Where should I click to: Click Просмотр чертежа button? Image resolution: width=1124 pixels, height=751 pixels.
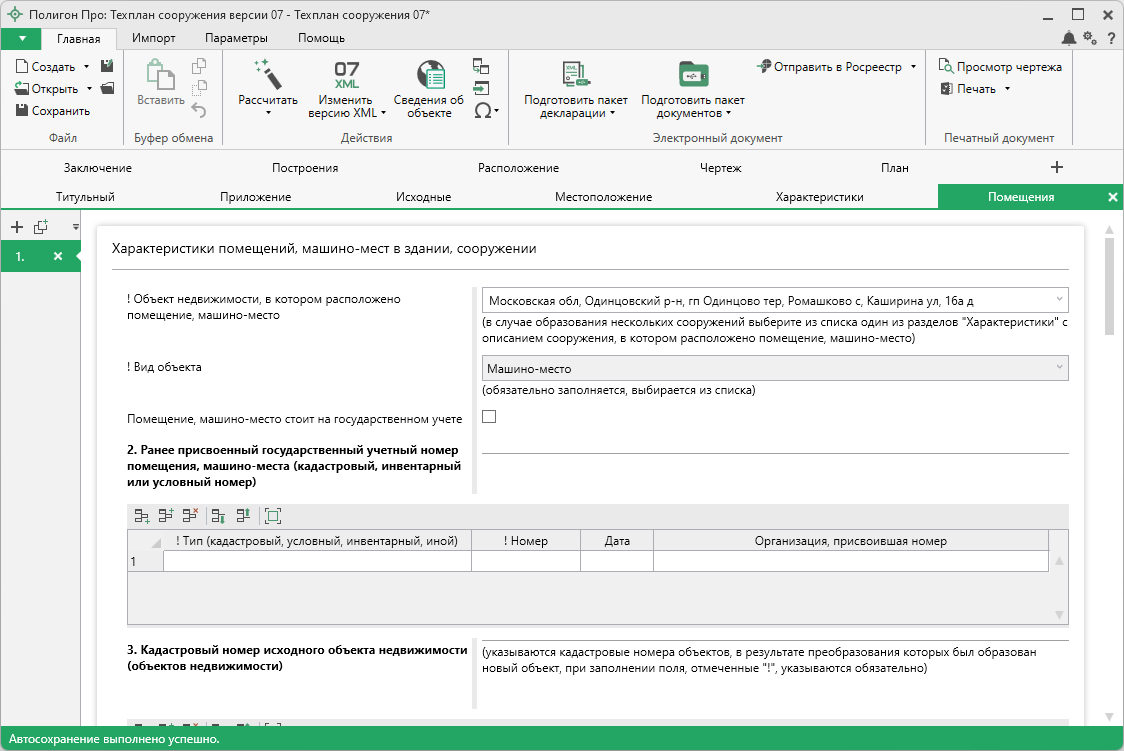(x=1000, y=67)
